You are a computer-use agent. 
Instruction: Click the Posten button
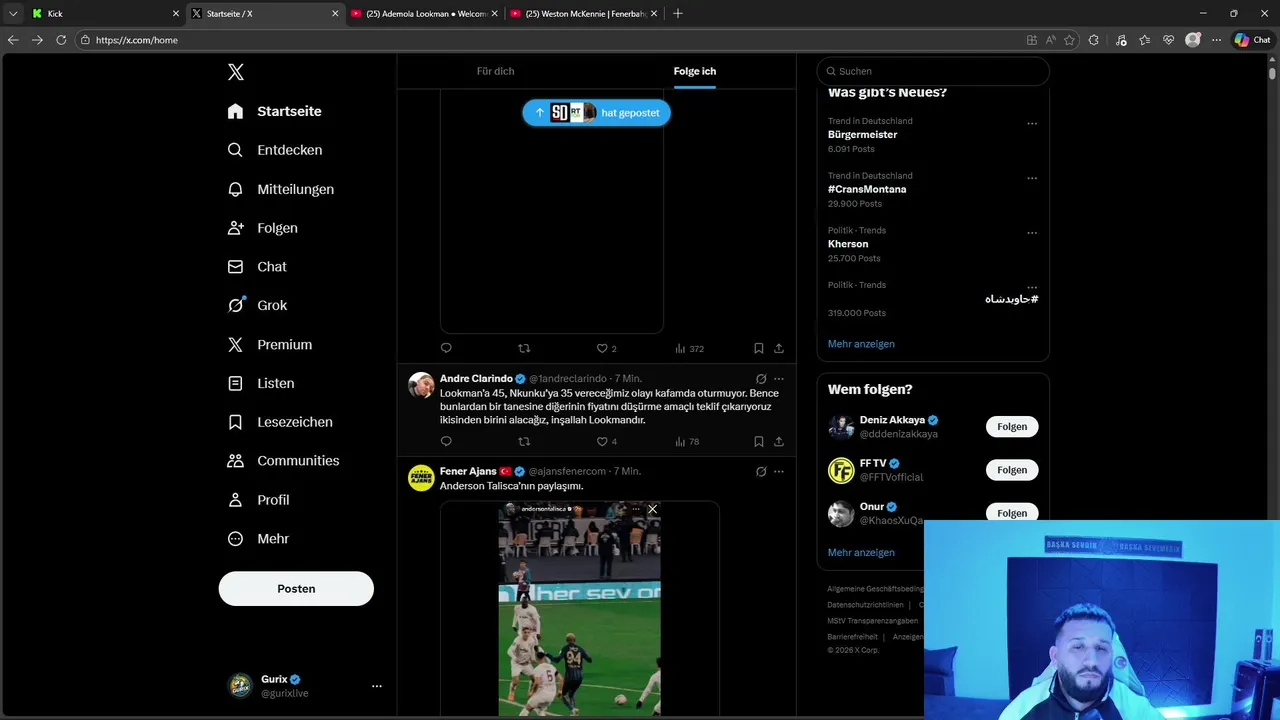tap(296, 589)
